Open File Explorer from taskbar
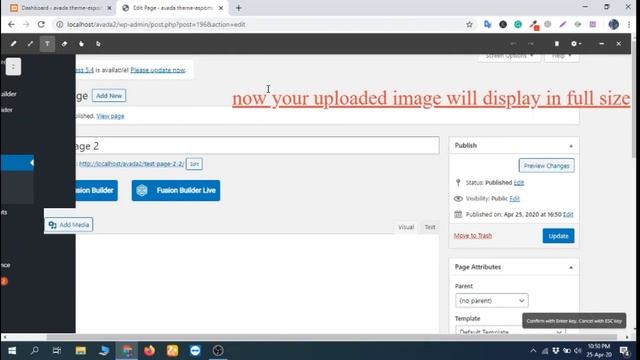 (x=80, y=351)
